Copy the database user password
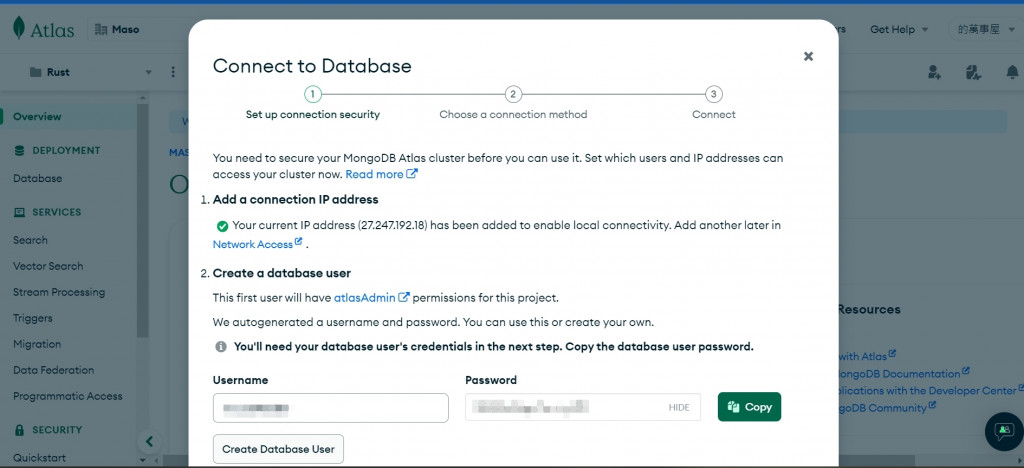The width and height of the screenshot is (1024, 468). coord(749,407)
